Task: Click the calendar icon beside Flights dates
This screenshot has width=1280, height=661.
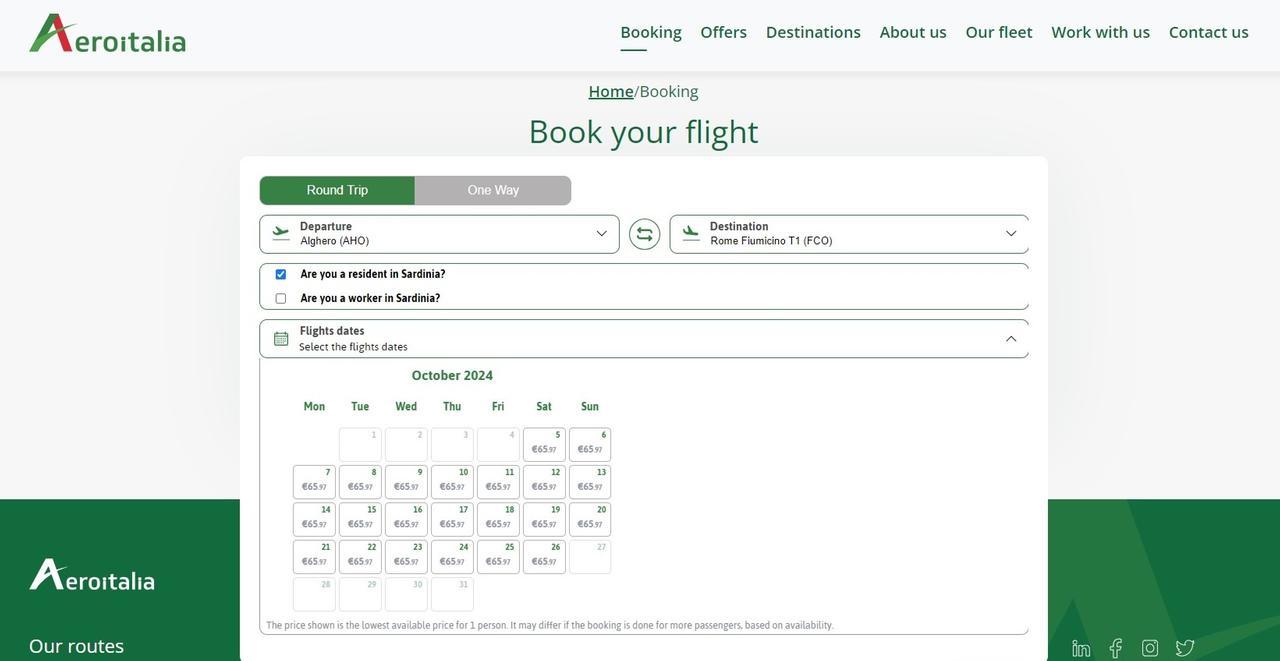Action: [281, 339]
